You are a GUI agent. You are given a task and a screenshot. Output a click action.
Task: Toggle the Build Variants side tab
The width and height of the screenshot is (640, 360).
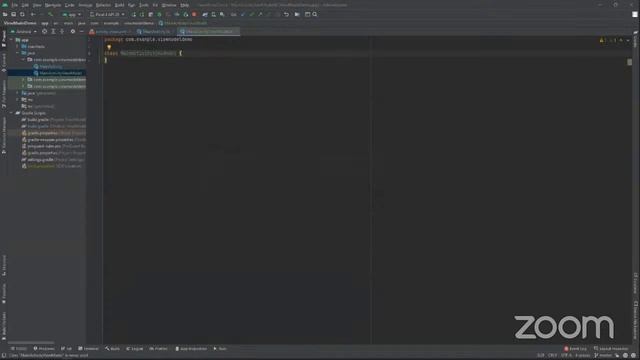point(4,326)
